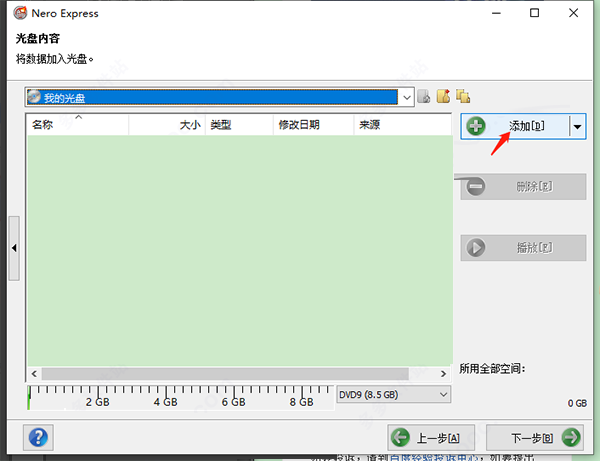Screen dimensions: 600x461
Task: Expand the left side panel arrow
Action: [x=14, y=248]
